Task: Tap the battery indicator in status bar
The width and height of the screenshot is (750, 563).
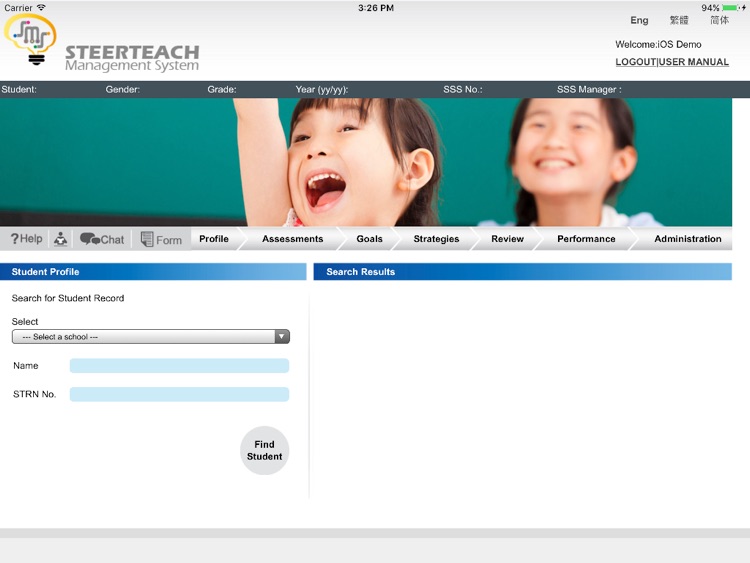Action: pos(730,8)
